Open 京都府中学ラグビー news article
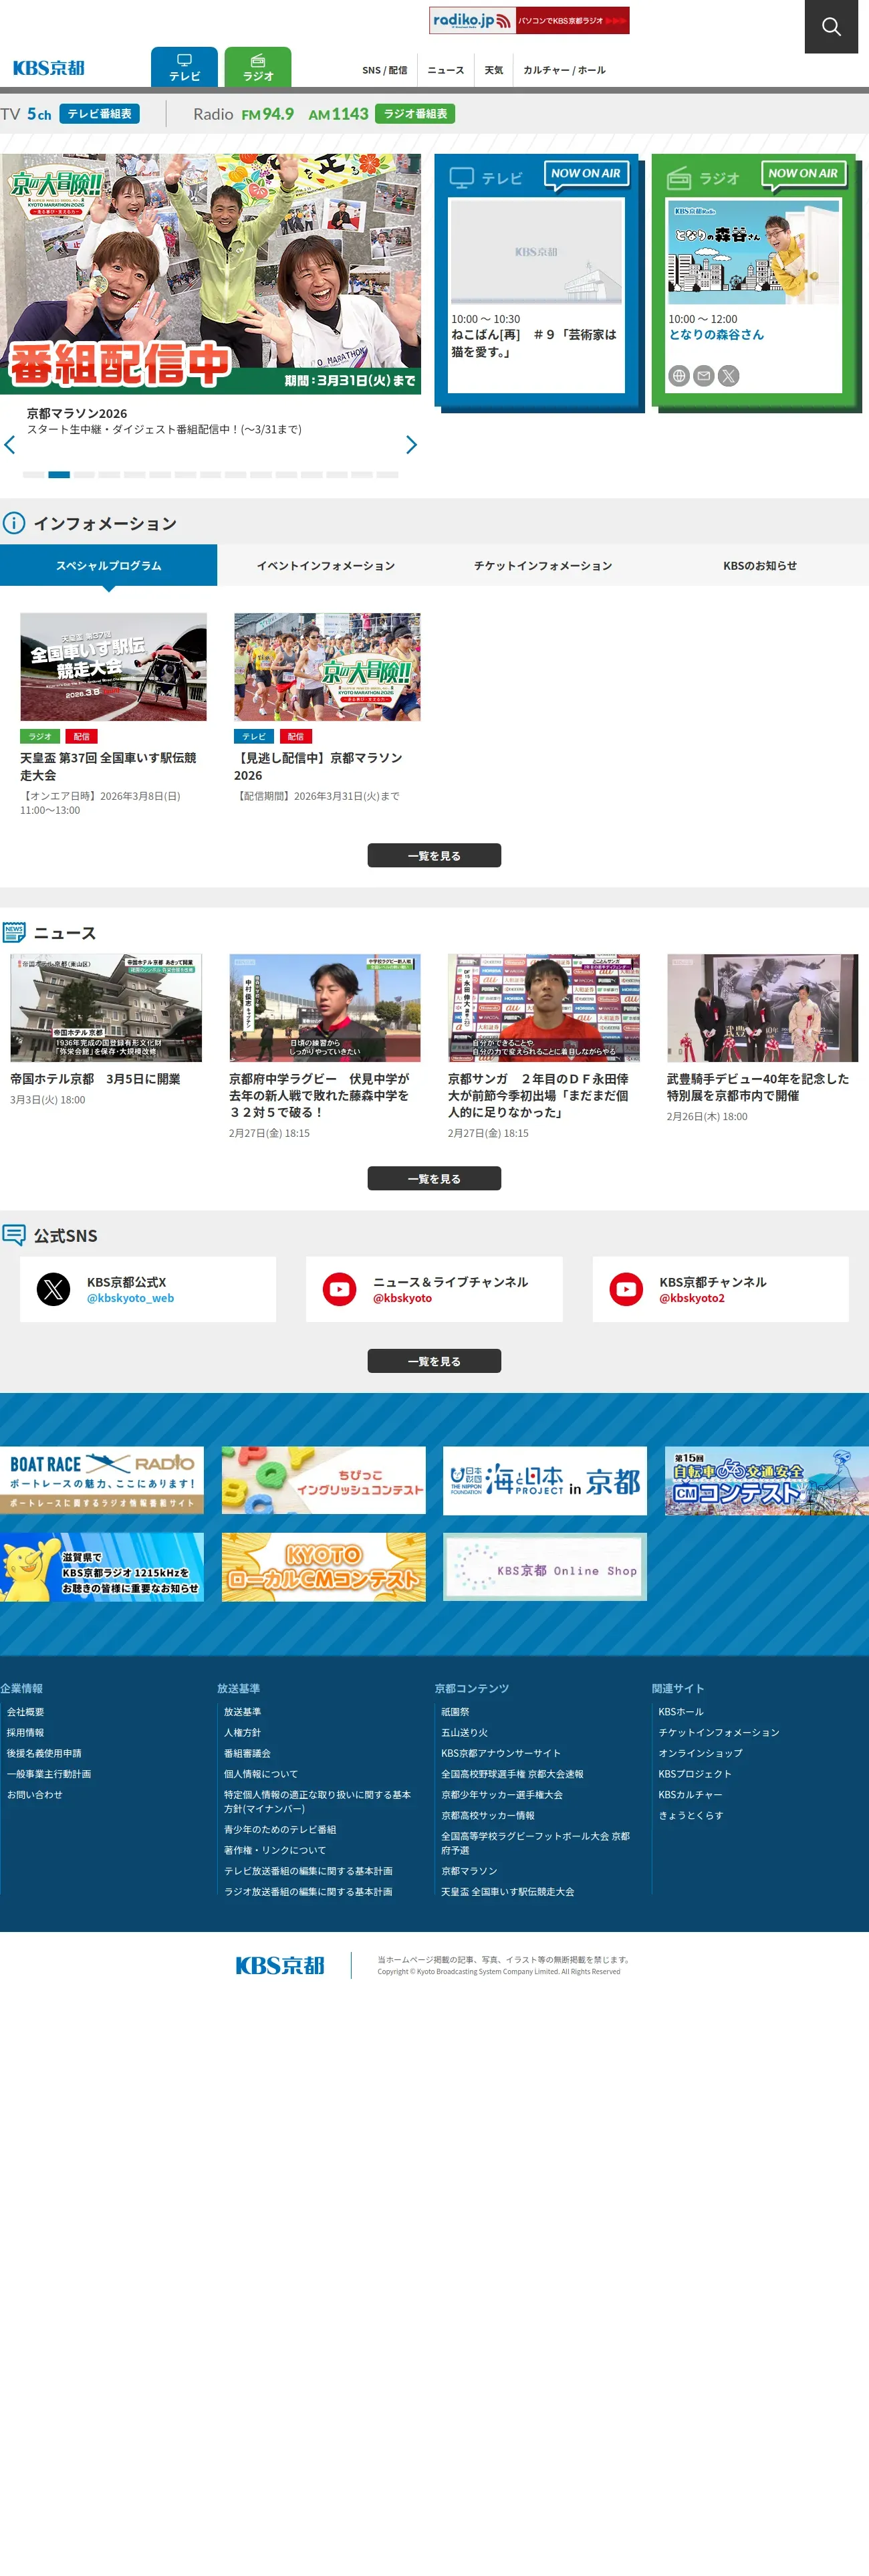This screenshot has height=2576, width=869. [325, 1047]
